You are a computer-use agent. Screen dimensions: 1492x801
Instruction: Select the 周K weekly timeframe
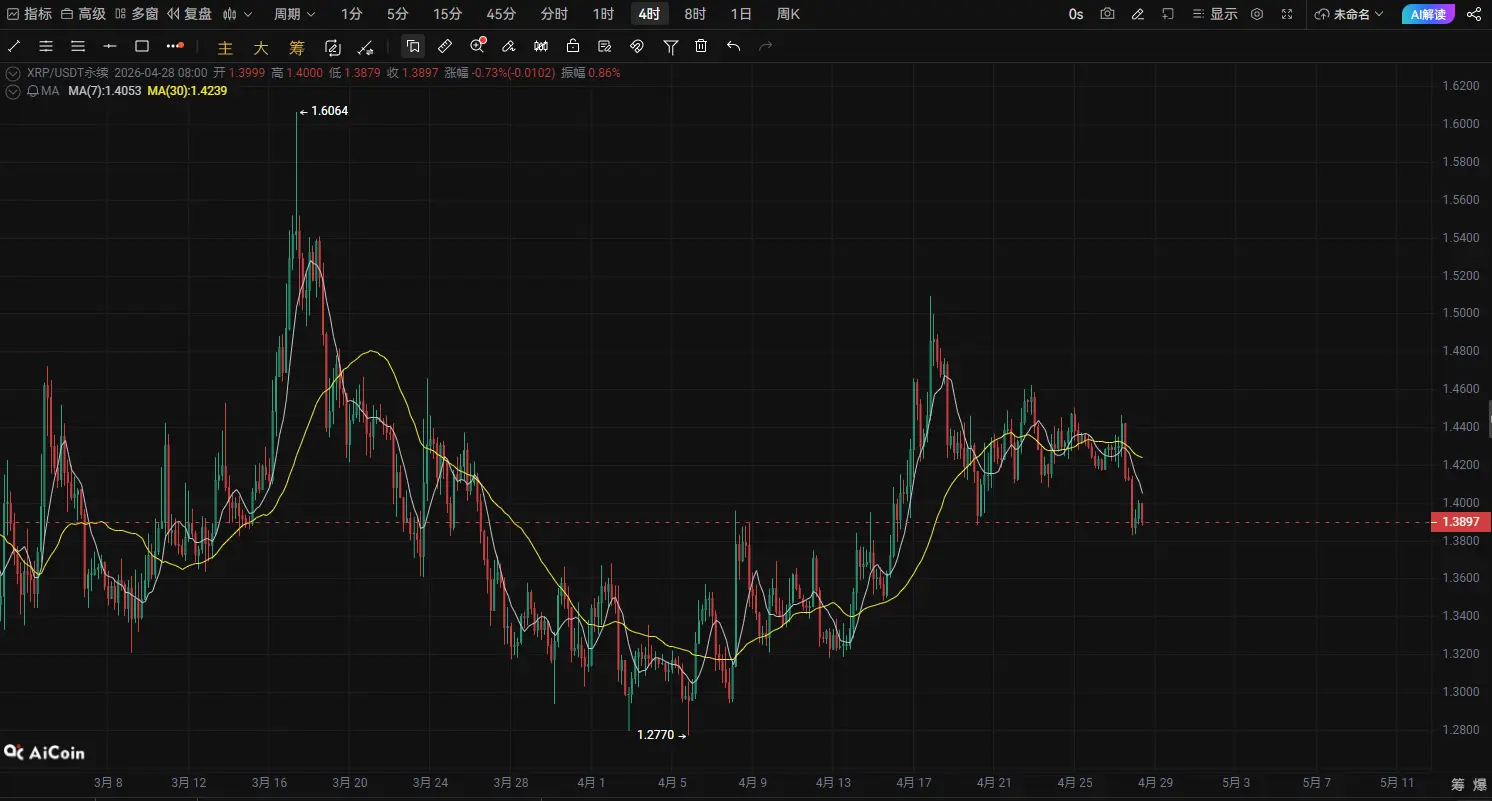click(x=788, y=14)
